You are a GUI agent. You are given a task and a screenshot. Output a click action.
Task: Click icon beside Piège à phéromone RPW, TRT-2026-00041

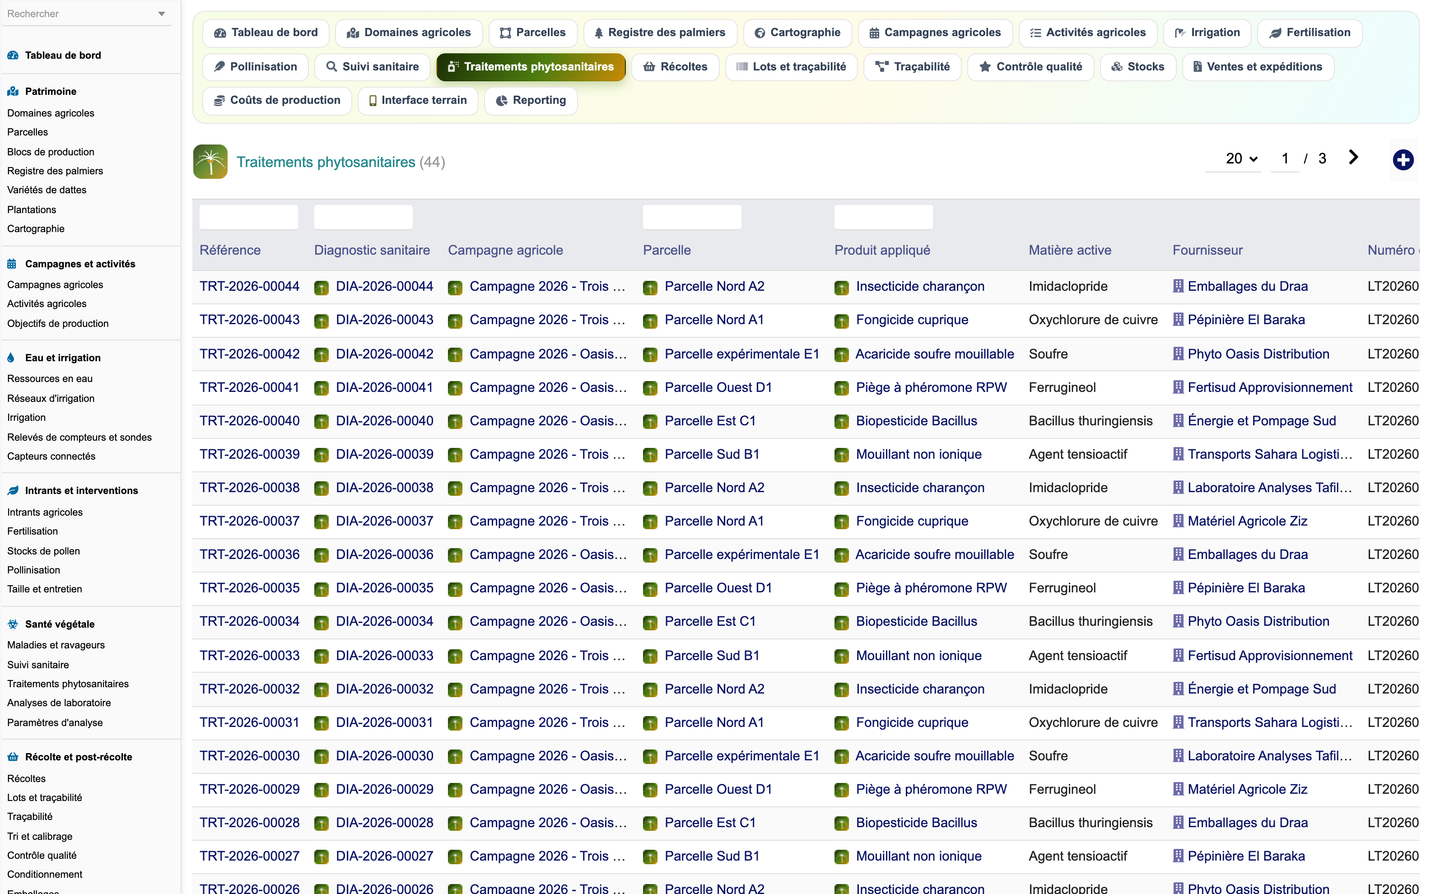(x=842, y=388)
